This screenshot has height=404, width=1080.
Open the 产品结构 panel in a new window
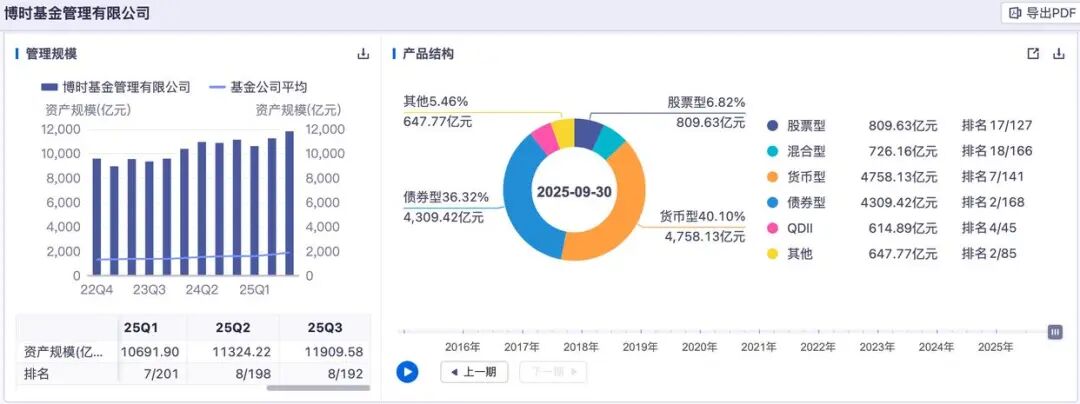tap(1032, 54)
